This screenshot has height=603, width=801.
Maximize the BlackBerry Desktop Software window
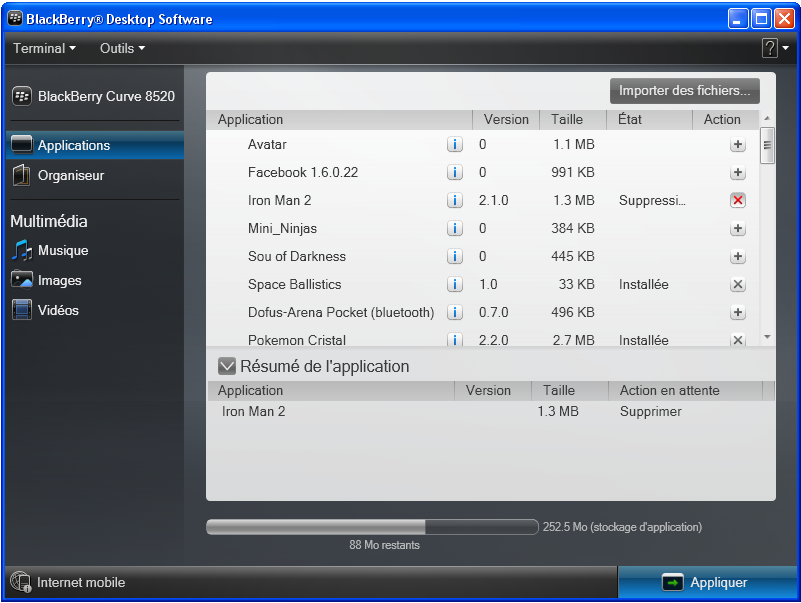coord(761,19)
